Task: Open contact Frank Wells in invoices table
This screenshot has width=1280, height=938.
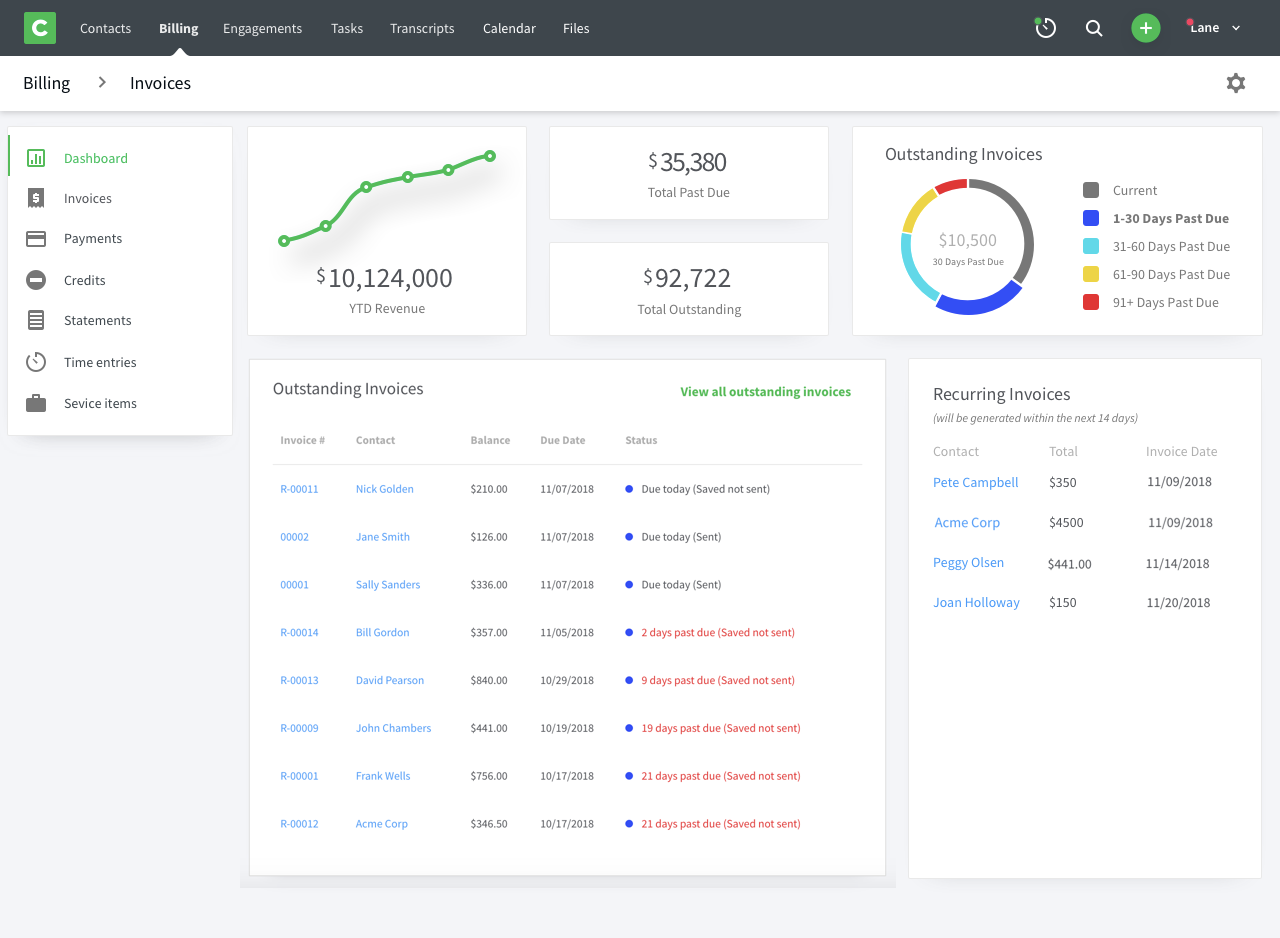Action: pyautogui.click(x=383, y=776)
